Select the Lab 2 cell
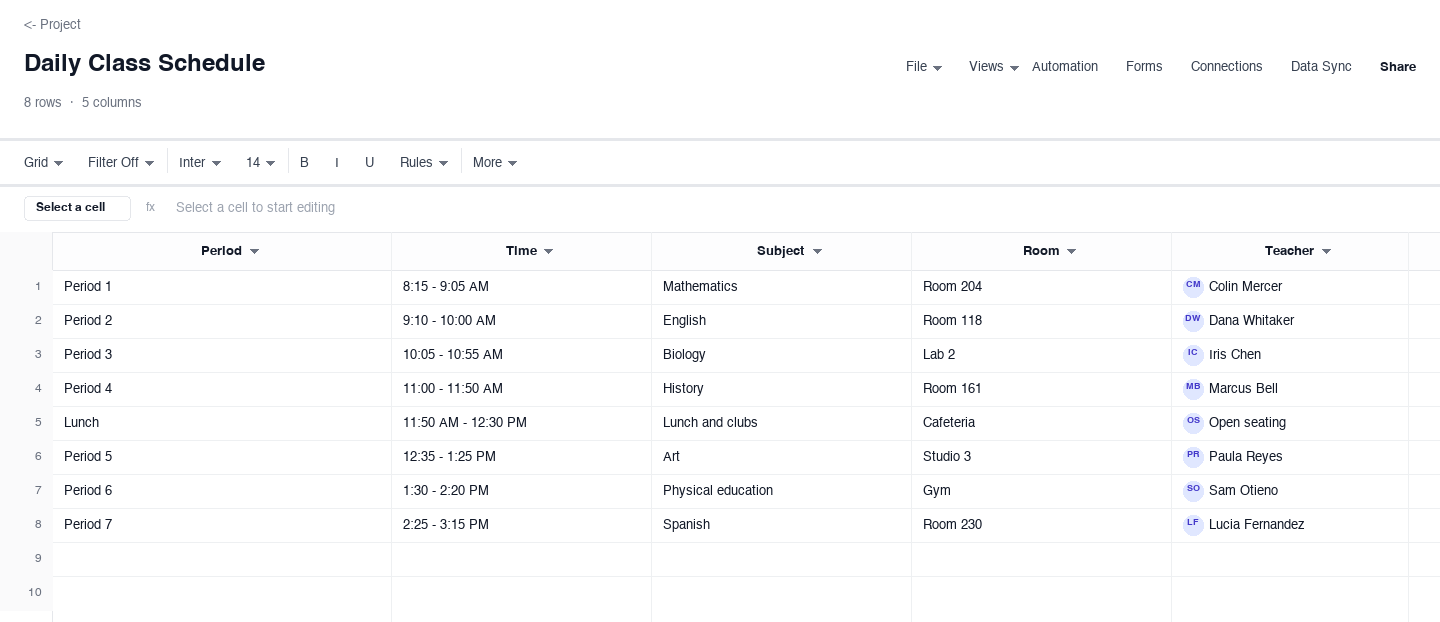Image resolution: width=1440 pixels, height=622 pixels. click(1041, 355)
